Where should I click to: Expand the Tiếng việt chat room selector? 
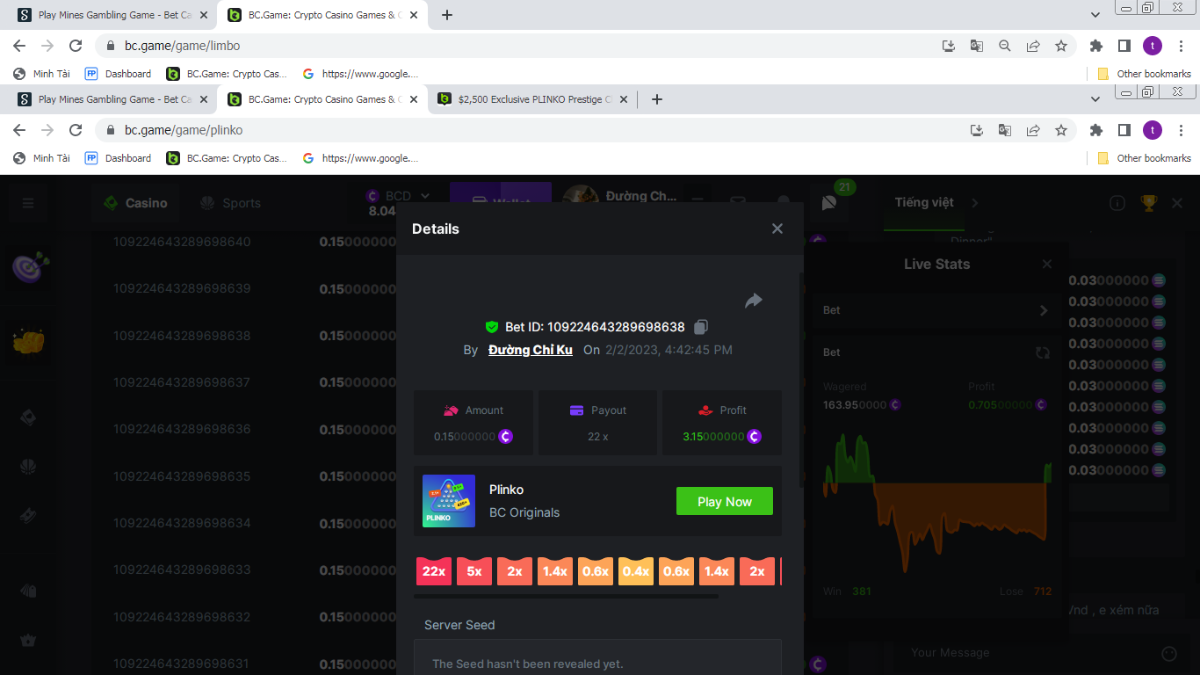pos(975,203)
